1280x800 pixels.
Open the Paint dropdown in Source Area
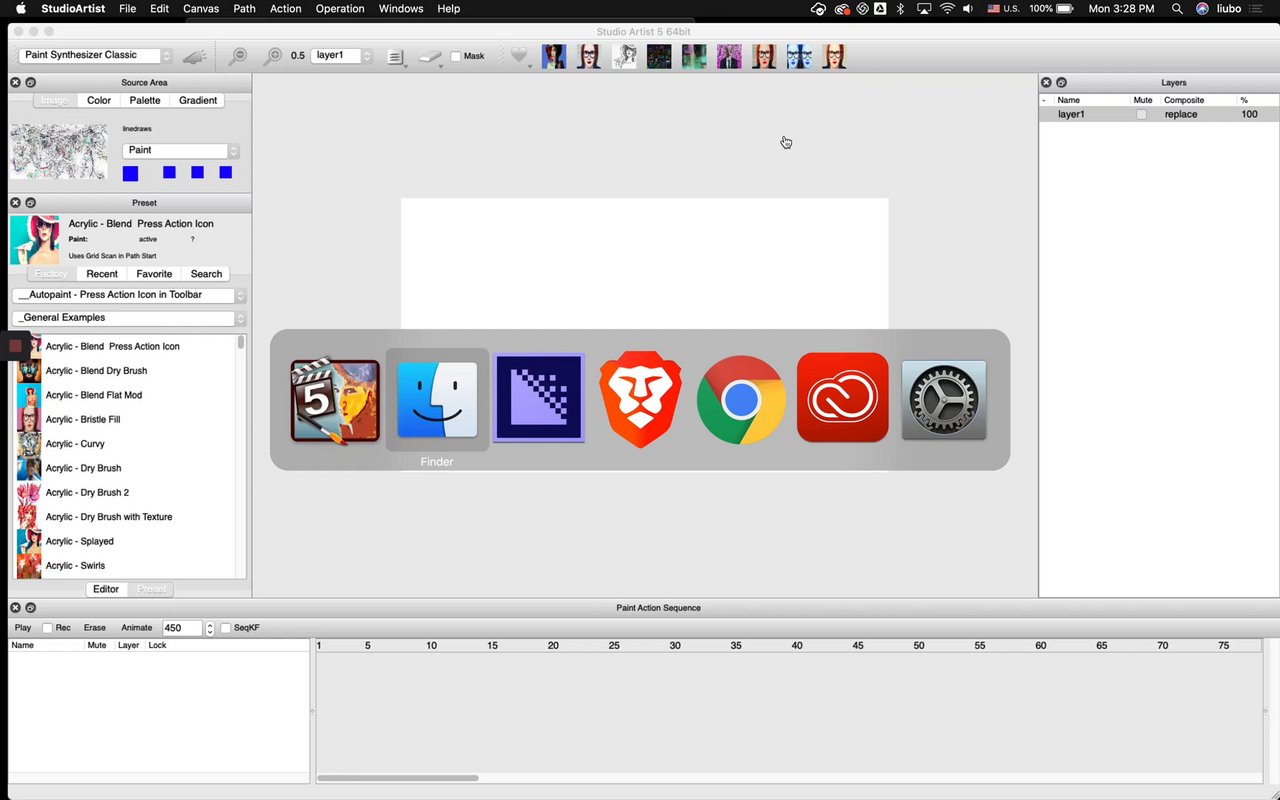(181, 151)
